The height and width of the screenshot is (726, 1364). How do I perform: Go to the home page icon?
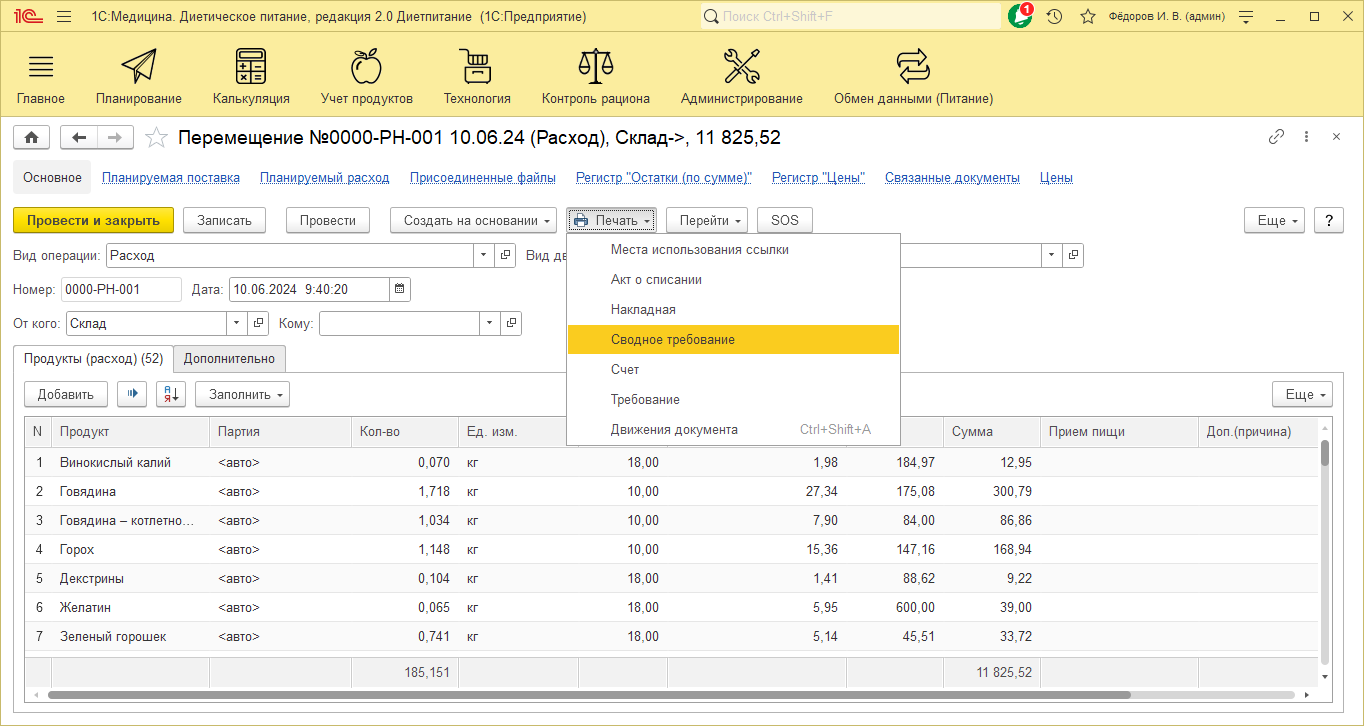31,138
